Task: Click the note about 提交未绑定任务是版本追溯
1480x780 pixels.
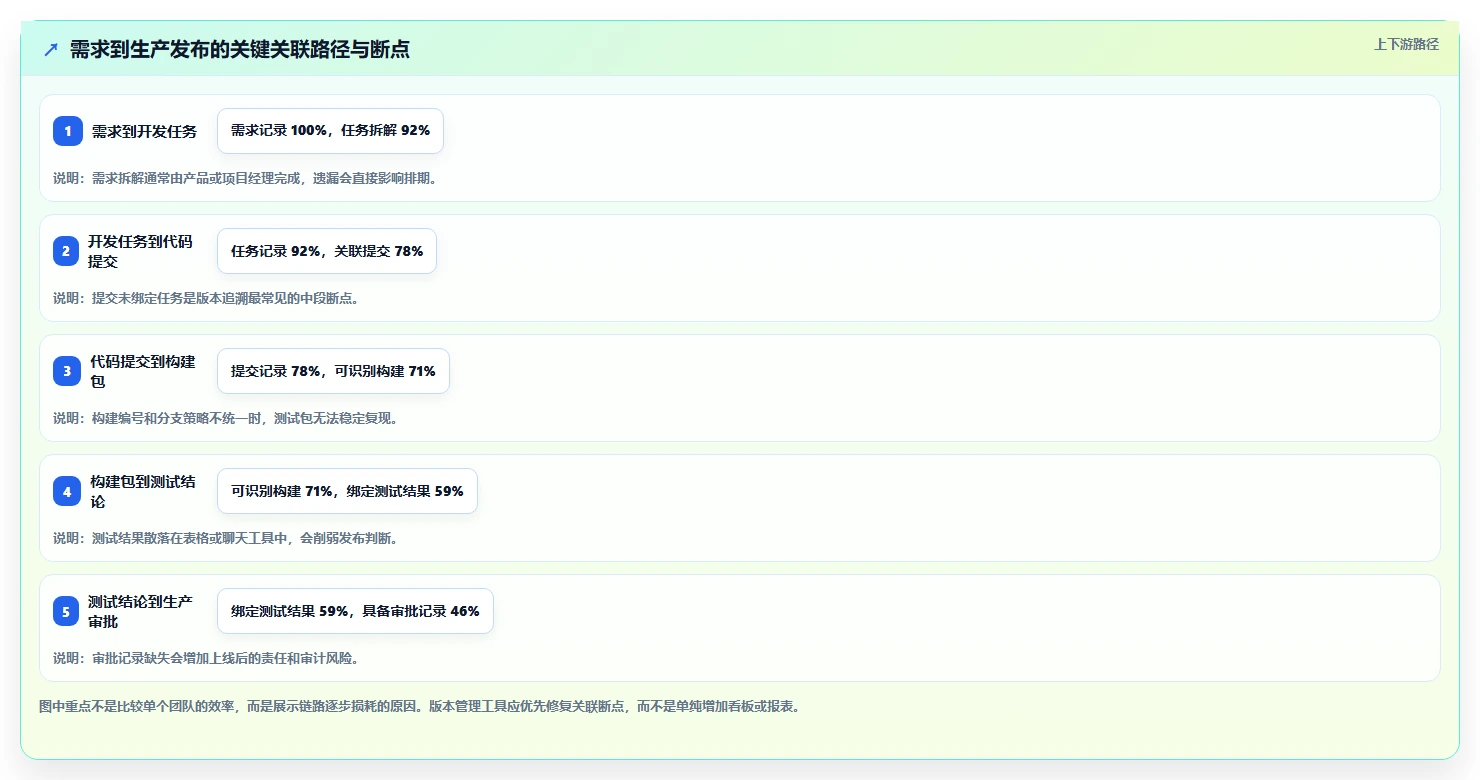Action: [206, 298]
